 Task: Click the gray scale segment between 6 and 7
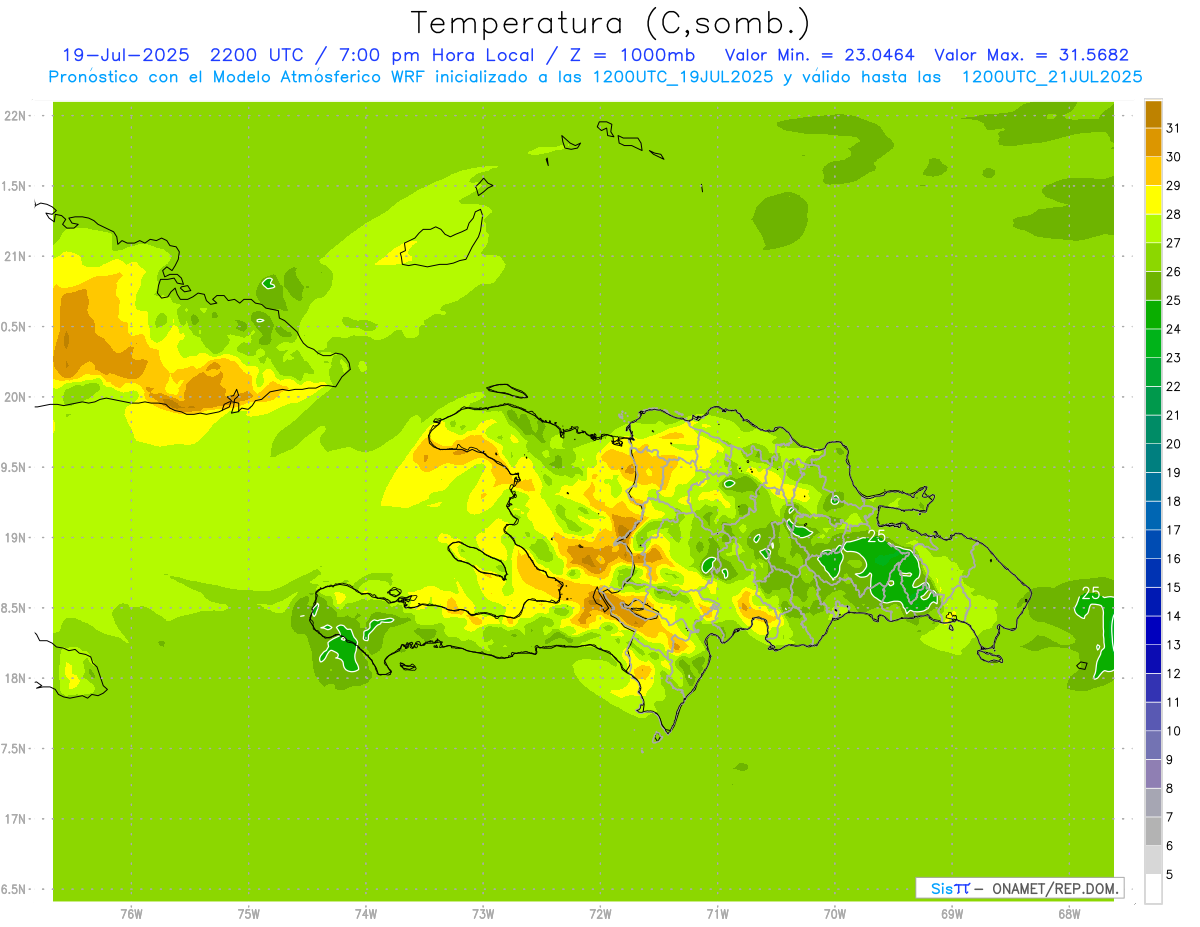[1153, 831]
